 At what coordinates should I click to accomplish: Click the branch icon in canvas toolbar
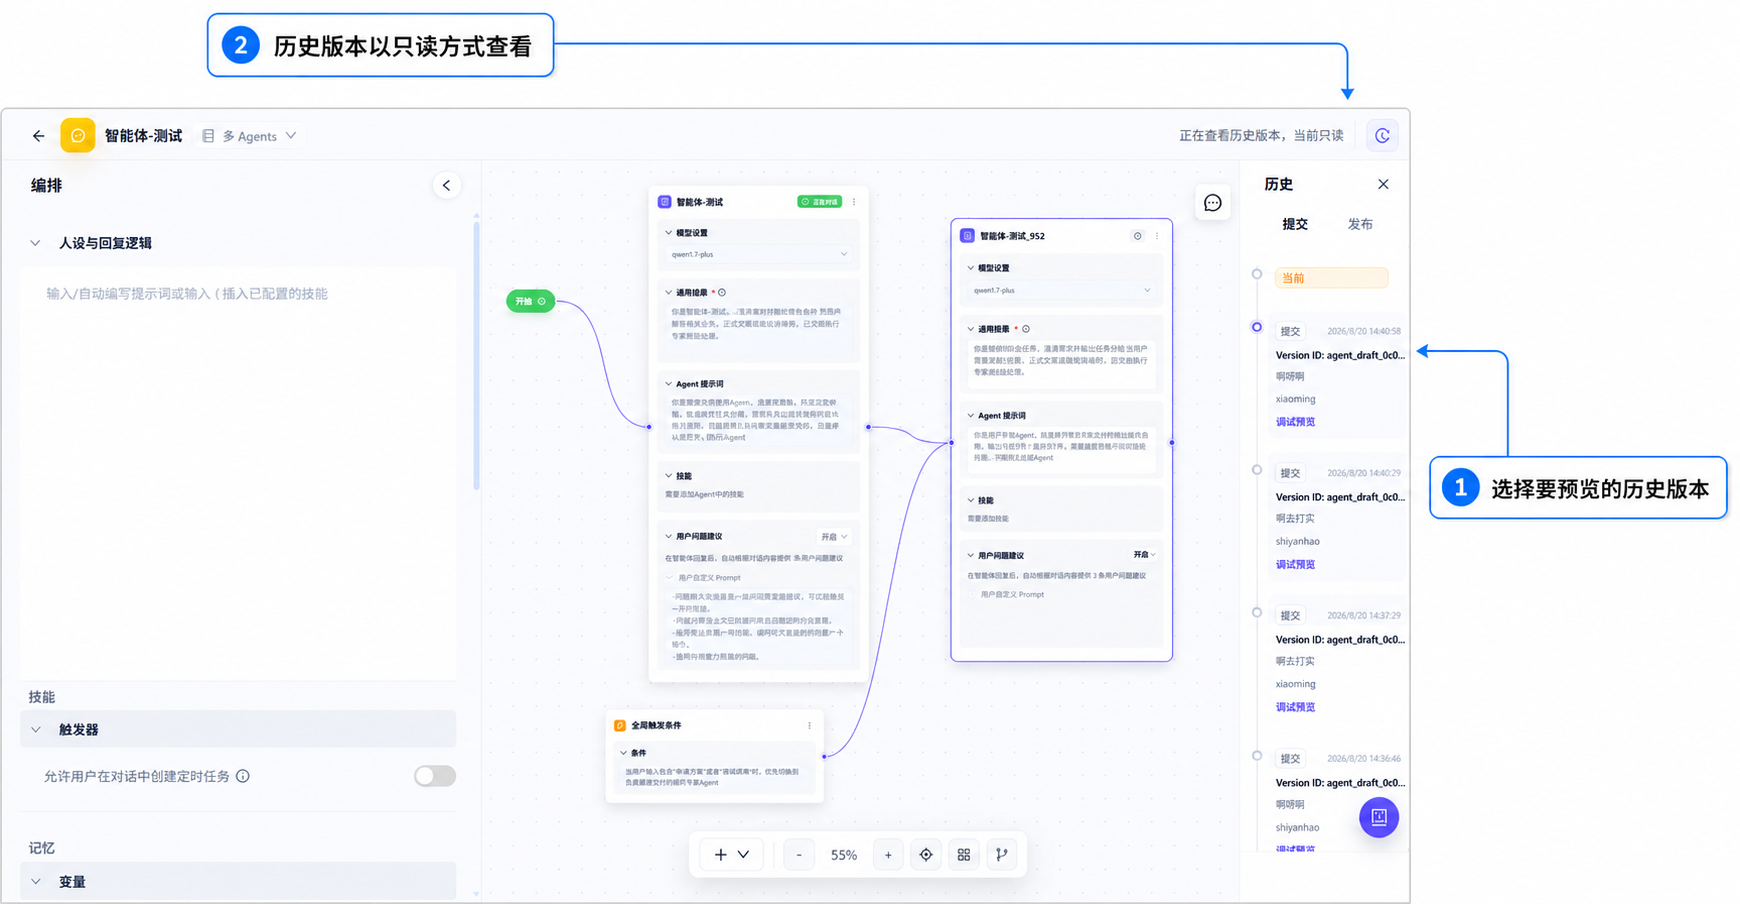tap(1001, 855)
